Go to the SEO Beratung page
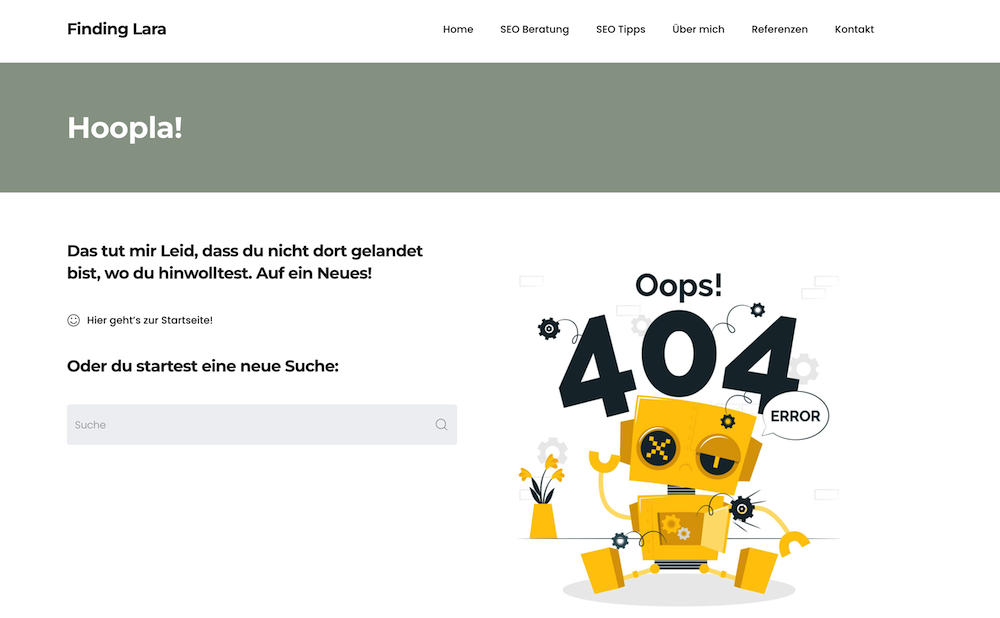This screenshot has width=1000, height=618. 534,29
